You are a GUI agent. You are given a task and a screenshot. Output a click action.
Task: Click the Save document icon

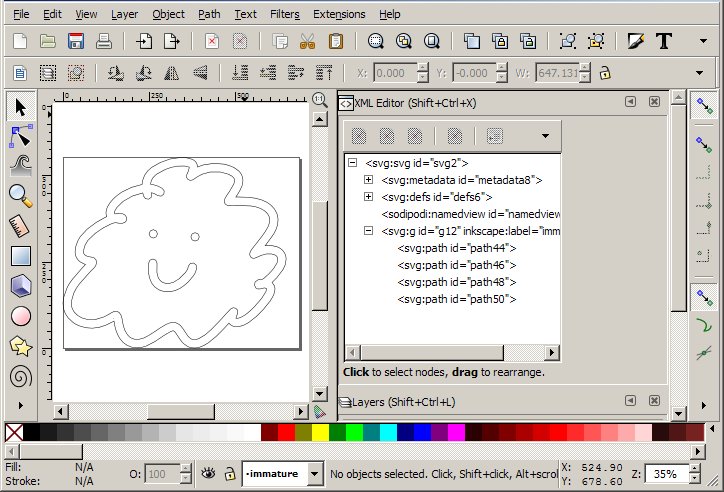point(75,41)
